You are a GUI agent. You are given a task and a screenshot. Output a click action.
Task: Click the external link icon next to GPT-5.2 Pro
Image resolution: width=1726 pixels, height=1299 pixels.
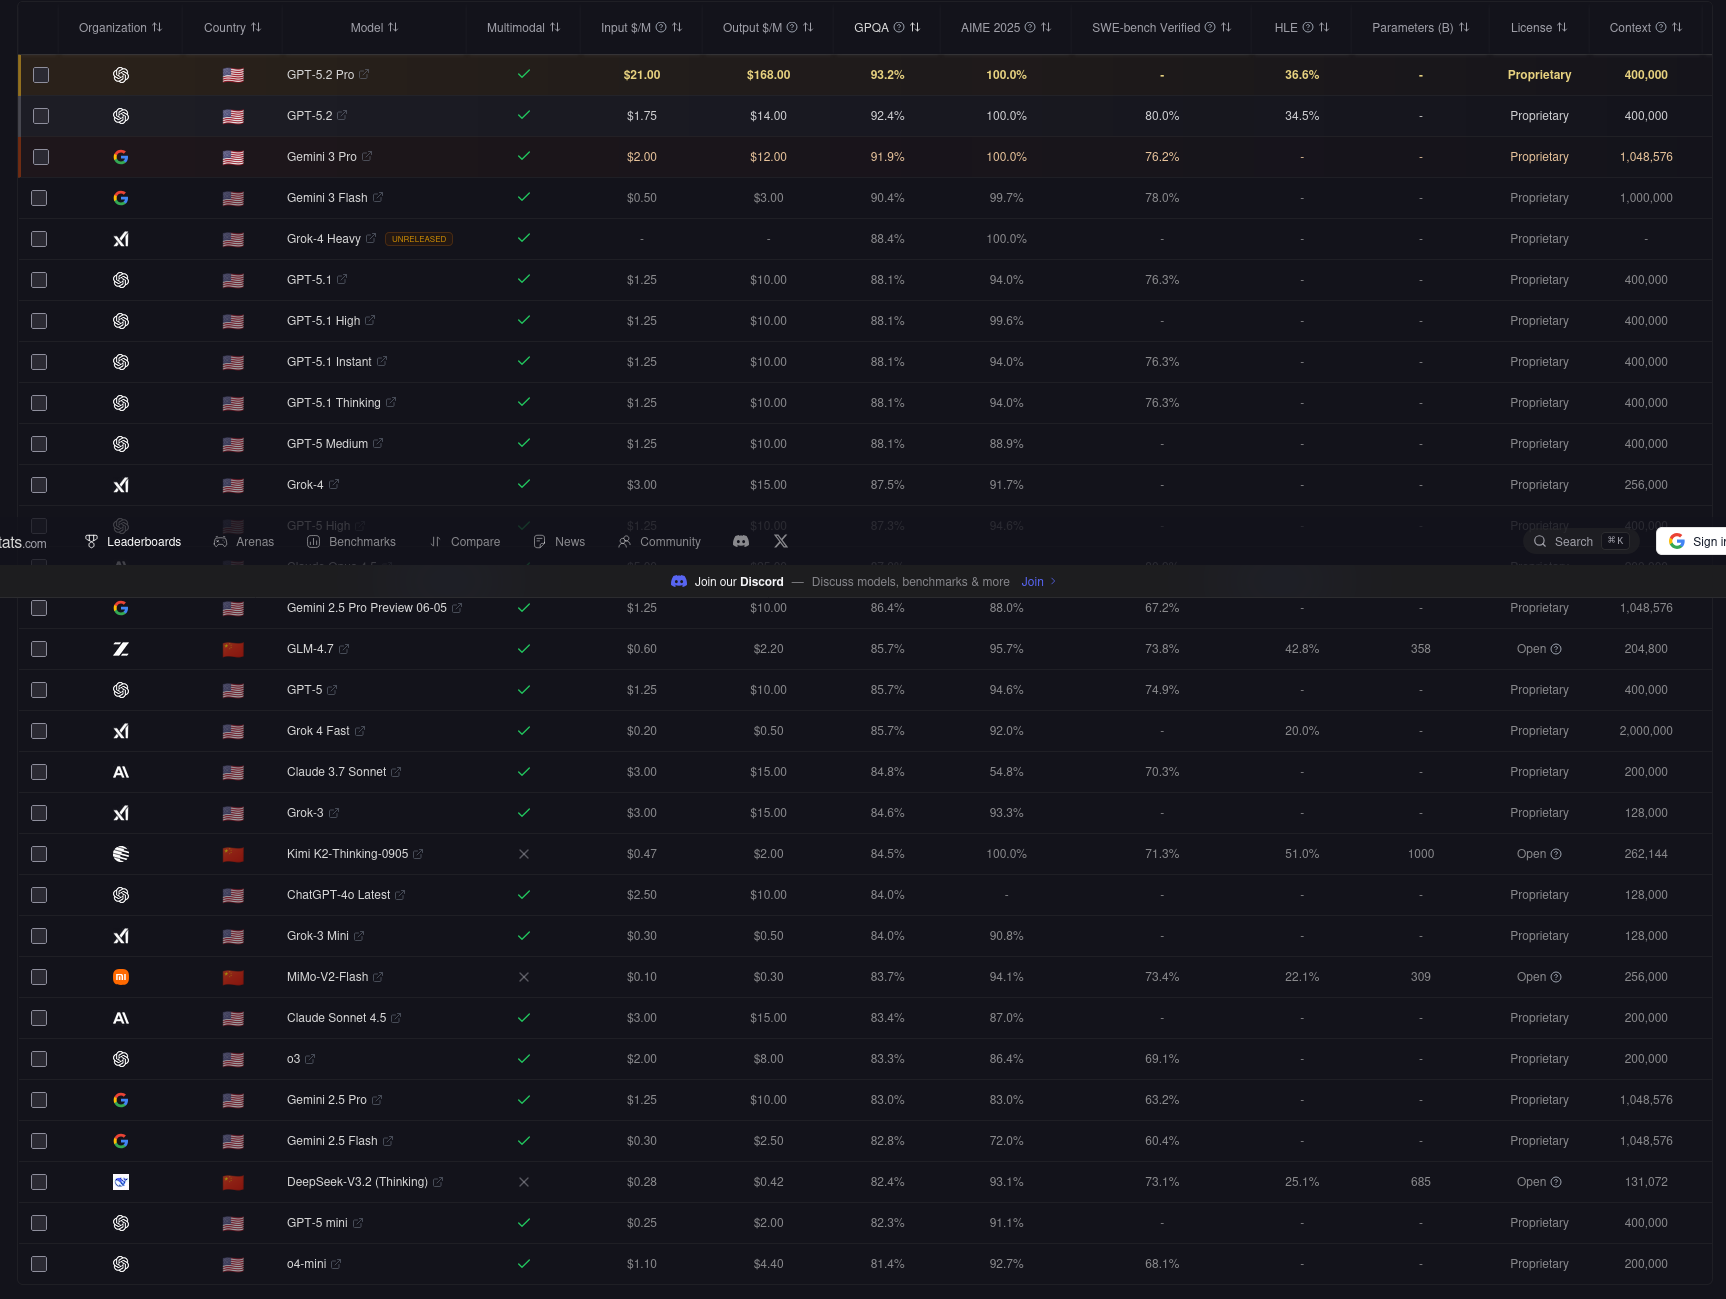[x=362, y=75]
